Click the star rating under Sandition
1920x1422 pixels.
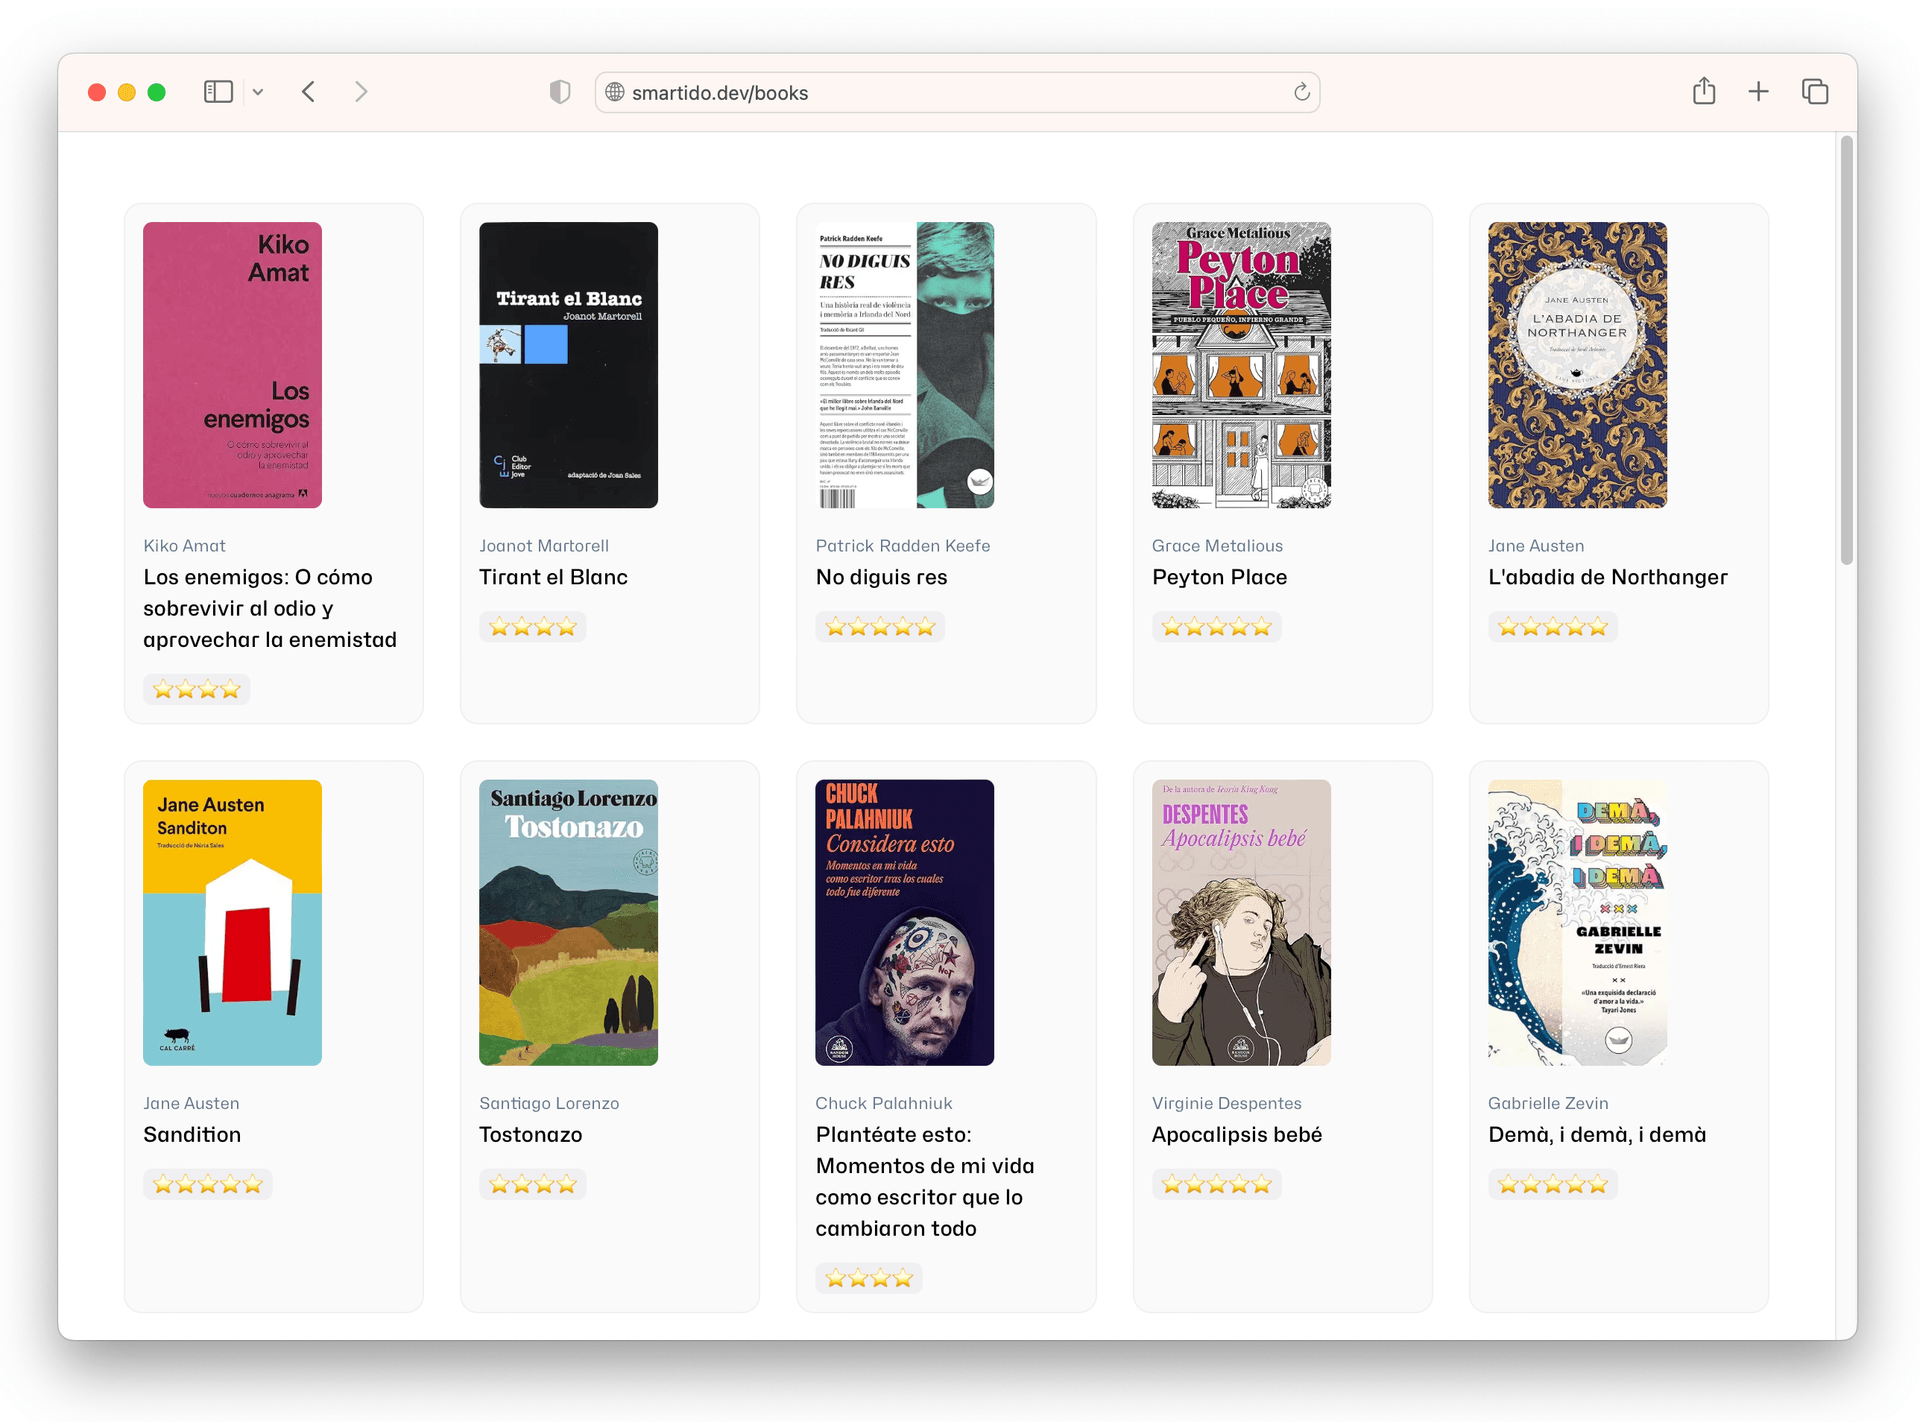(x=207, y=1184)
